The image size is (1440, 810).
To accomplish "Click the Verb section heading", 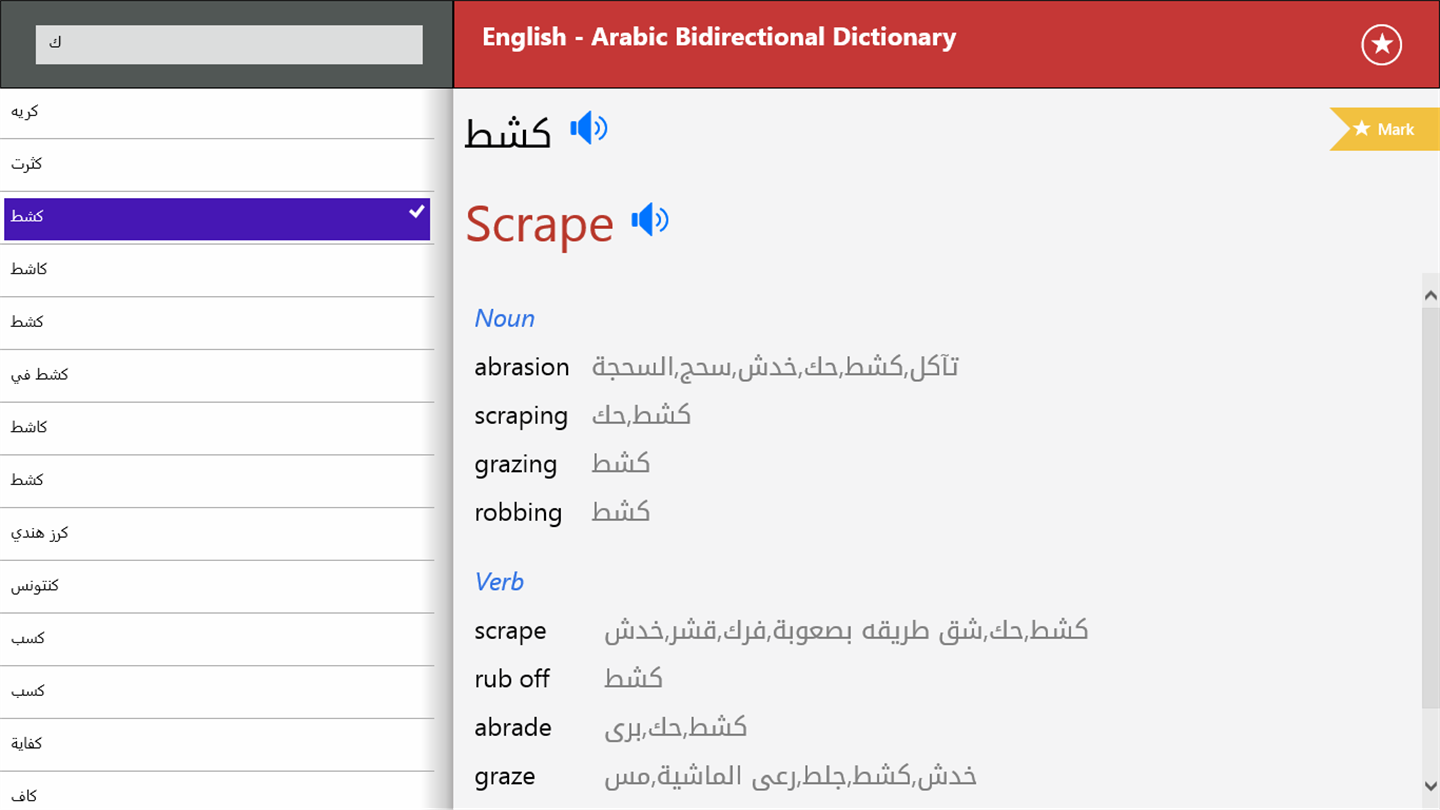I will coord(499,582).
